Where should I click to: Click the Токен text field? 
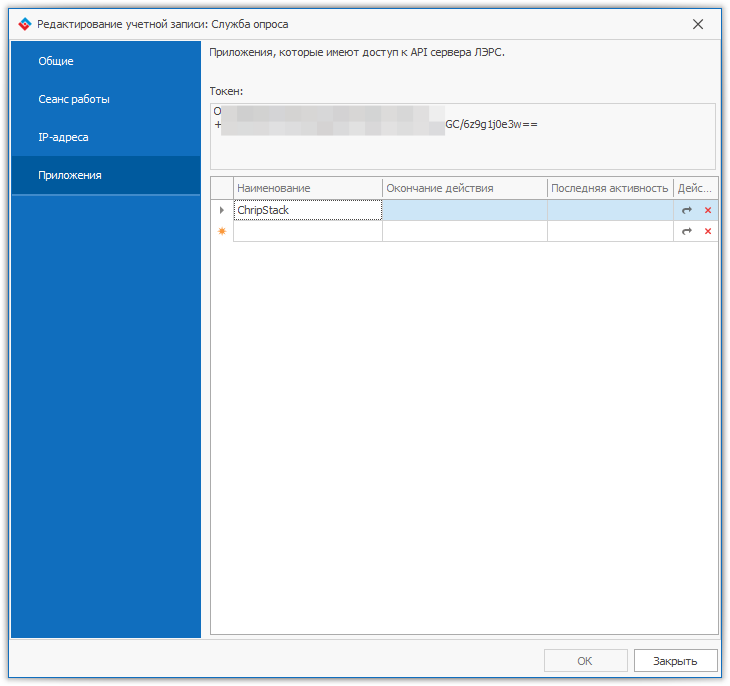[x=462, y=136]
